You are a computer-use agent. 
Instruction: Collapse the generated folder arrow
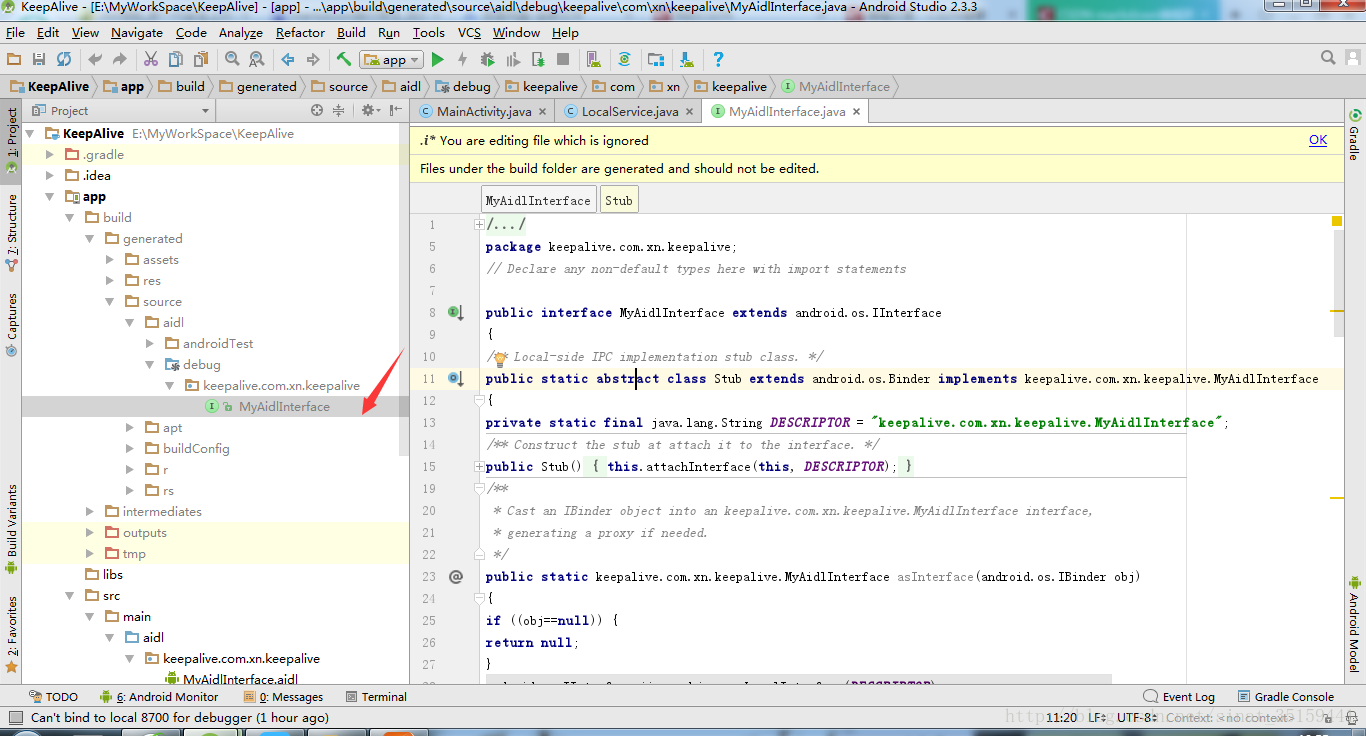[x=90, y=238]
